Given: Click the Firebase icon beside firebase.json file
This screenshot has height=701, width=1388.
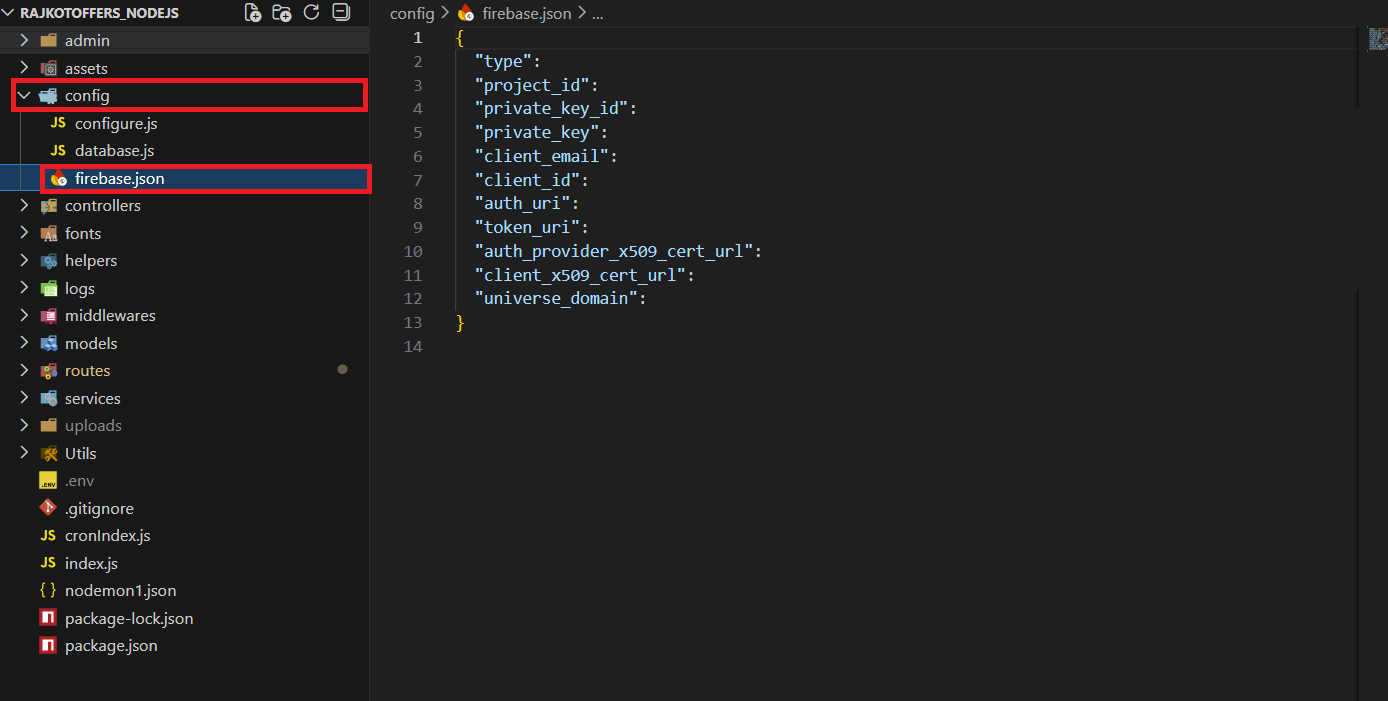Looking at the screenshot, I should (x=58, y=179).
